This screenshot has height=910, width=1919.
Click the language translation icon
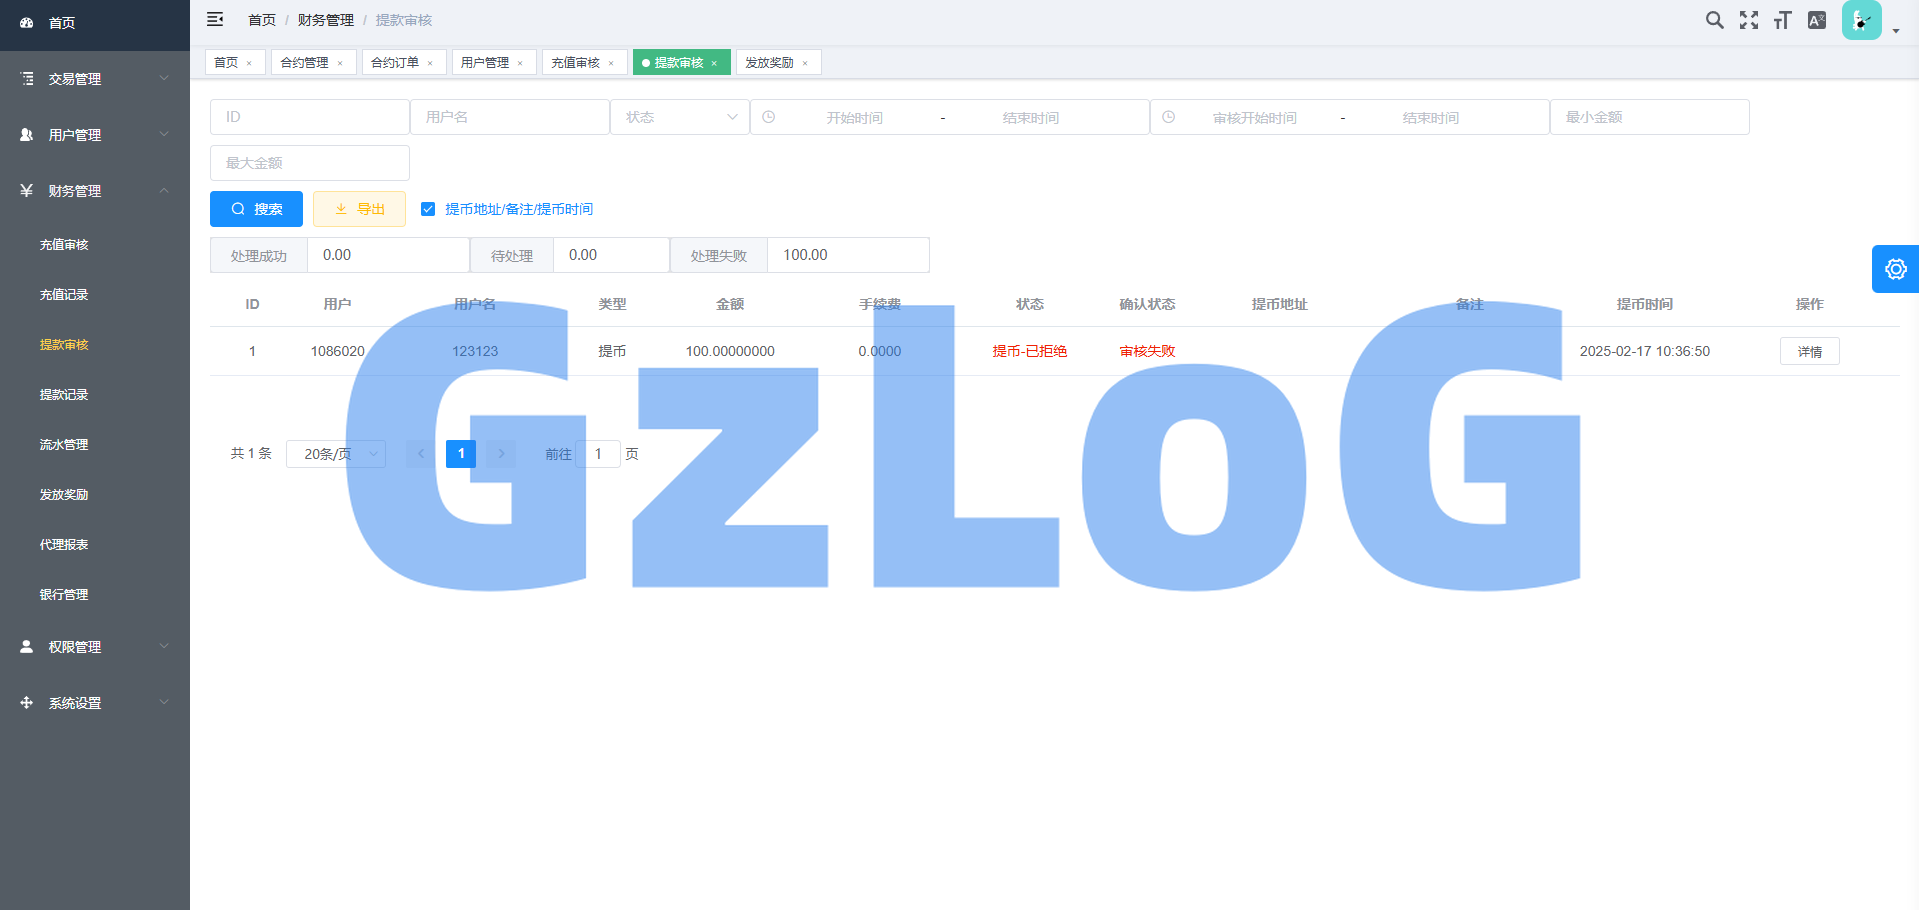pyautogui.click(x=1817, y=20)
